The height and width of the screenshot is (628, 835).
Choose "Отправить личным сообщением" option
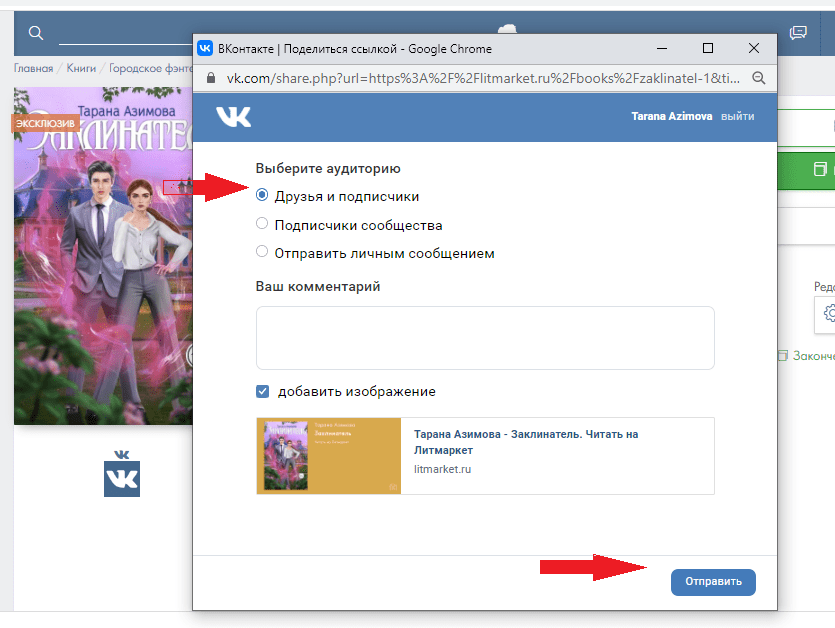(262, 253)
